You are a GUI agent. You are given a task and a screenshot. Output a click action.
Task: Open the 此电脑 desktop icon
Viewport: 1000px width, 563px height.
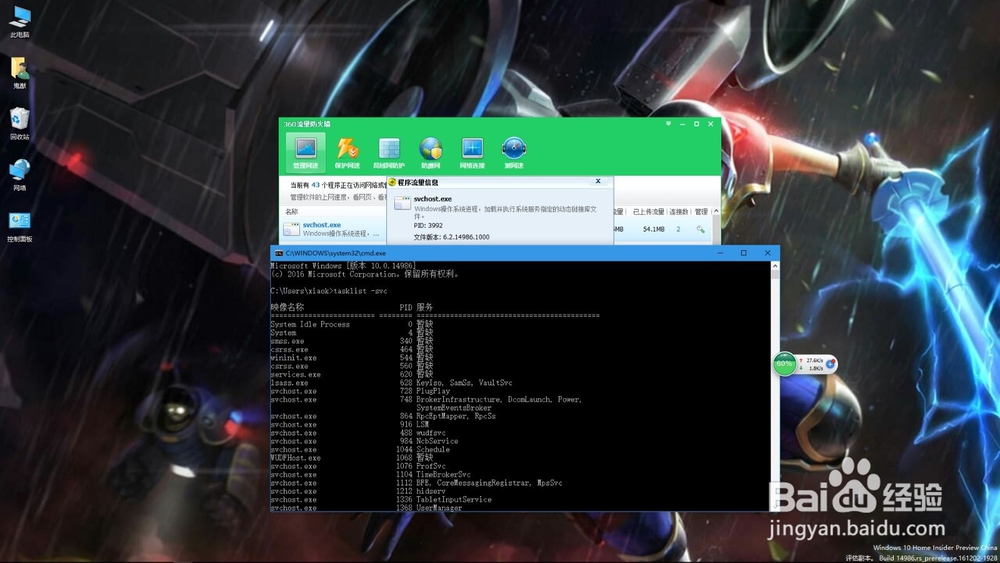point(20,22)
